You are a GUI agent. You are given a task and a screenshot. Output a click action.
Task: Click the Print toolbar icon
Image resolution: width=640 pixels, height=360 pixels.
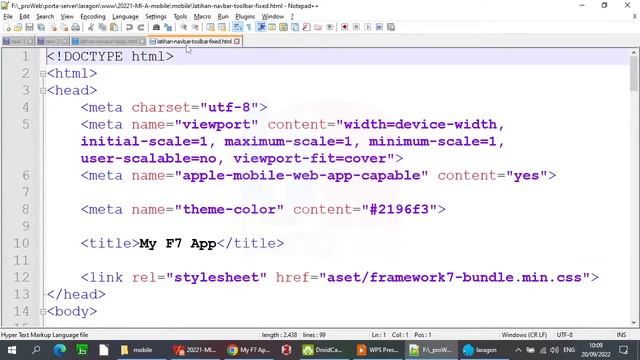pos(76,27)
